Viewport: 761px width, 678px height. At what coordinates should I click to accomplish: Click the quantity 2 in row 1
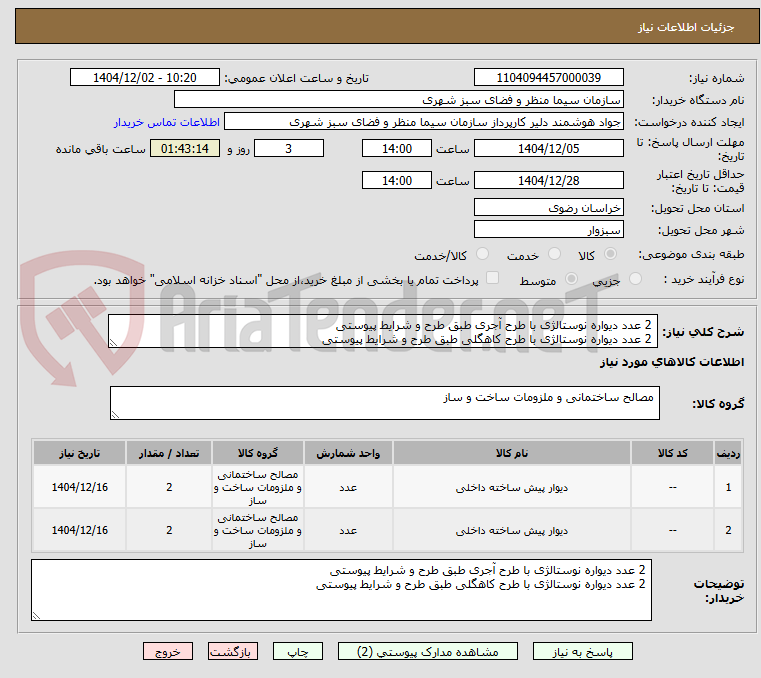[x=169, y=487]
